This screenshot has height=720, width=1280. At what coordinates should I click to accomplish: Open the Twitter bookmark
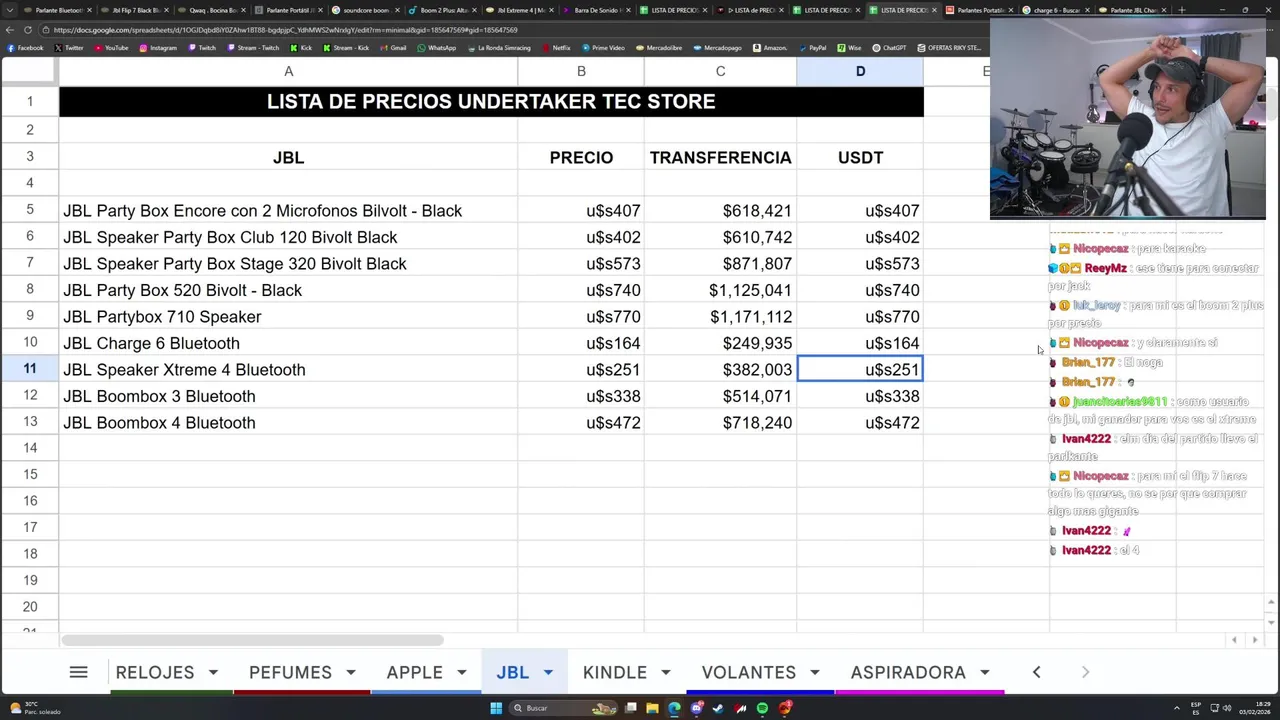point(69,48)
